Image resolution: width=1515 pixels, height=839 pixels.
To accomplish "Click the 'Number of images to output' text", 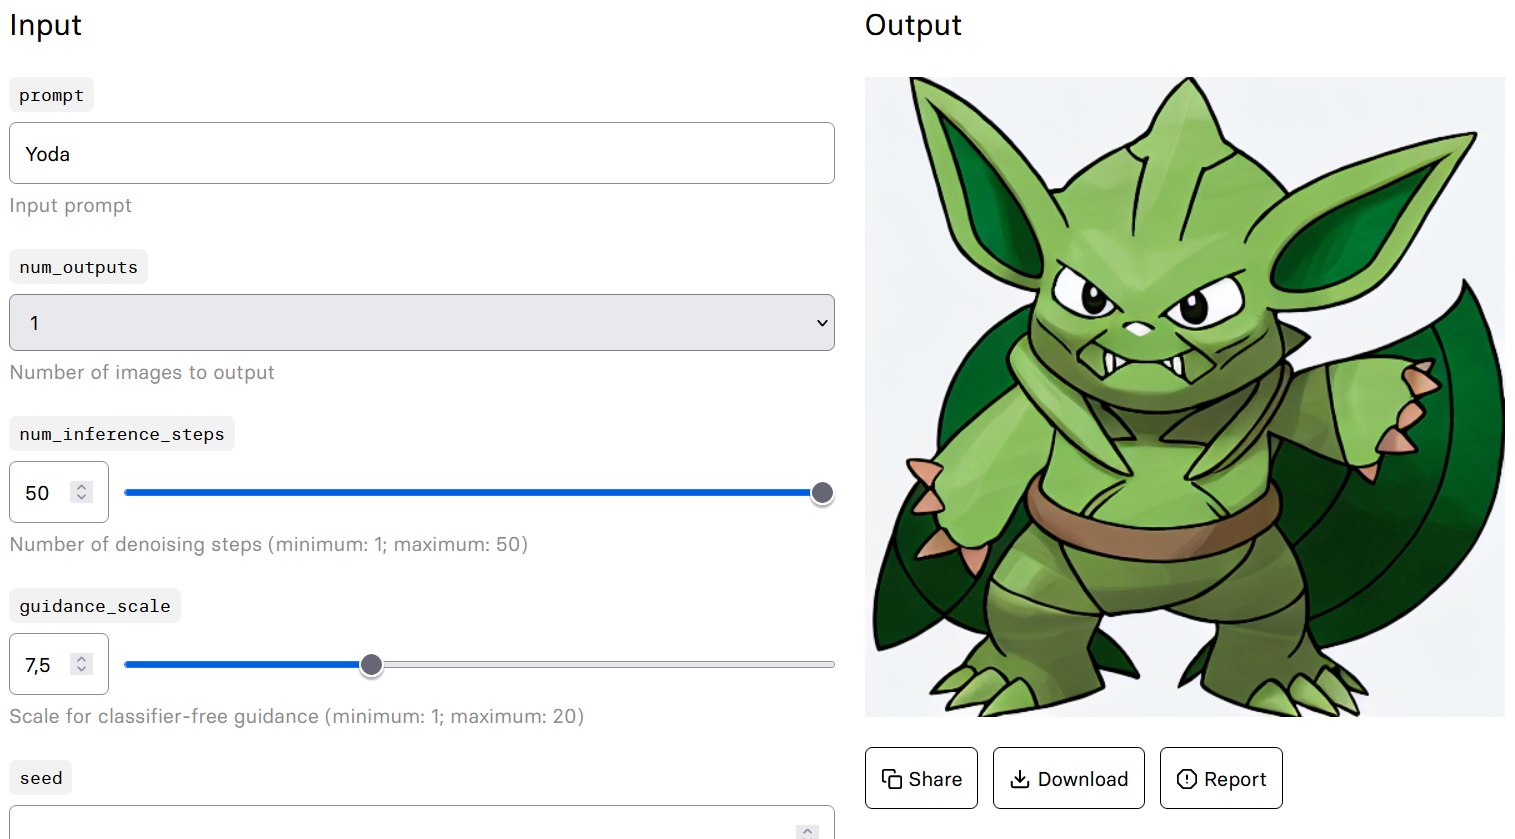I will coord(142,372).
